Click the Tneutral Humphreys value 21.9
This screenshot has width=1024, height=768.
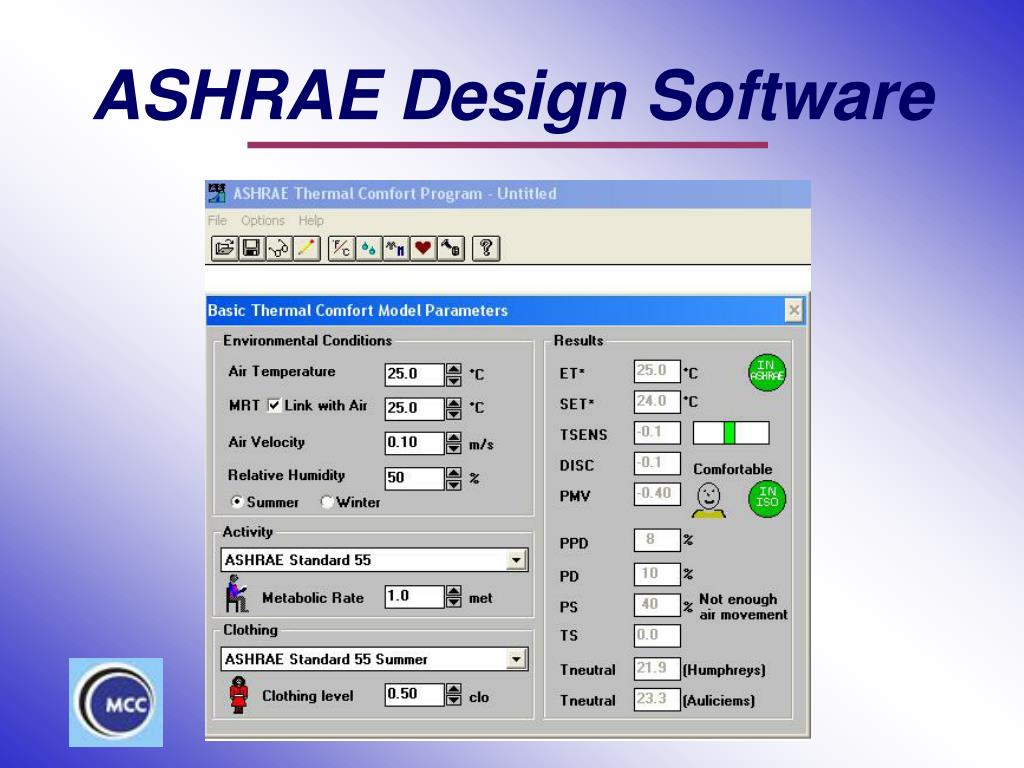coord(657,669)
